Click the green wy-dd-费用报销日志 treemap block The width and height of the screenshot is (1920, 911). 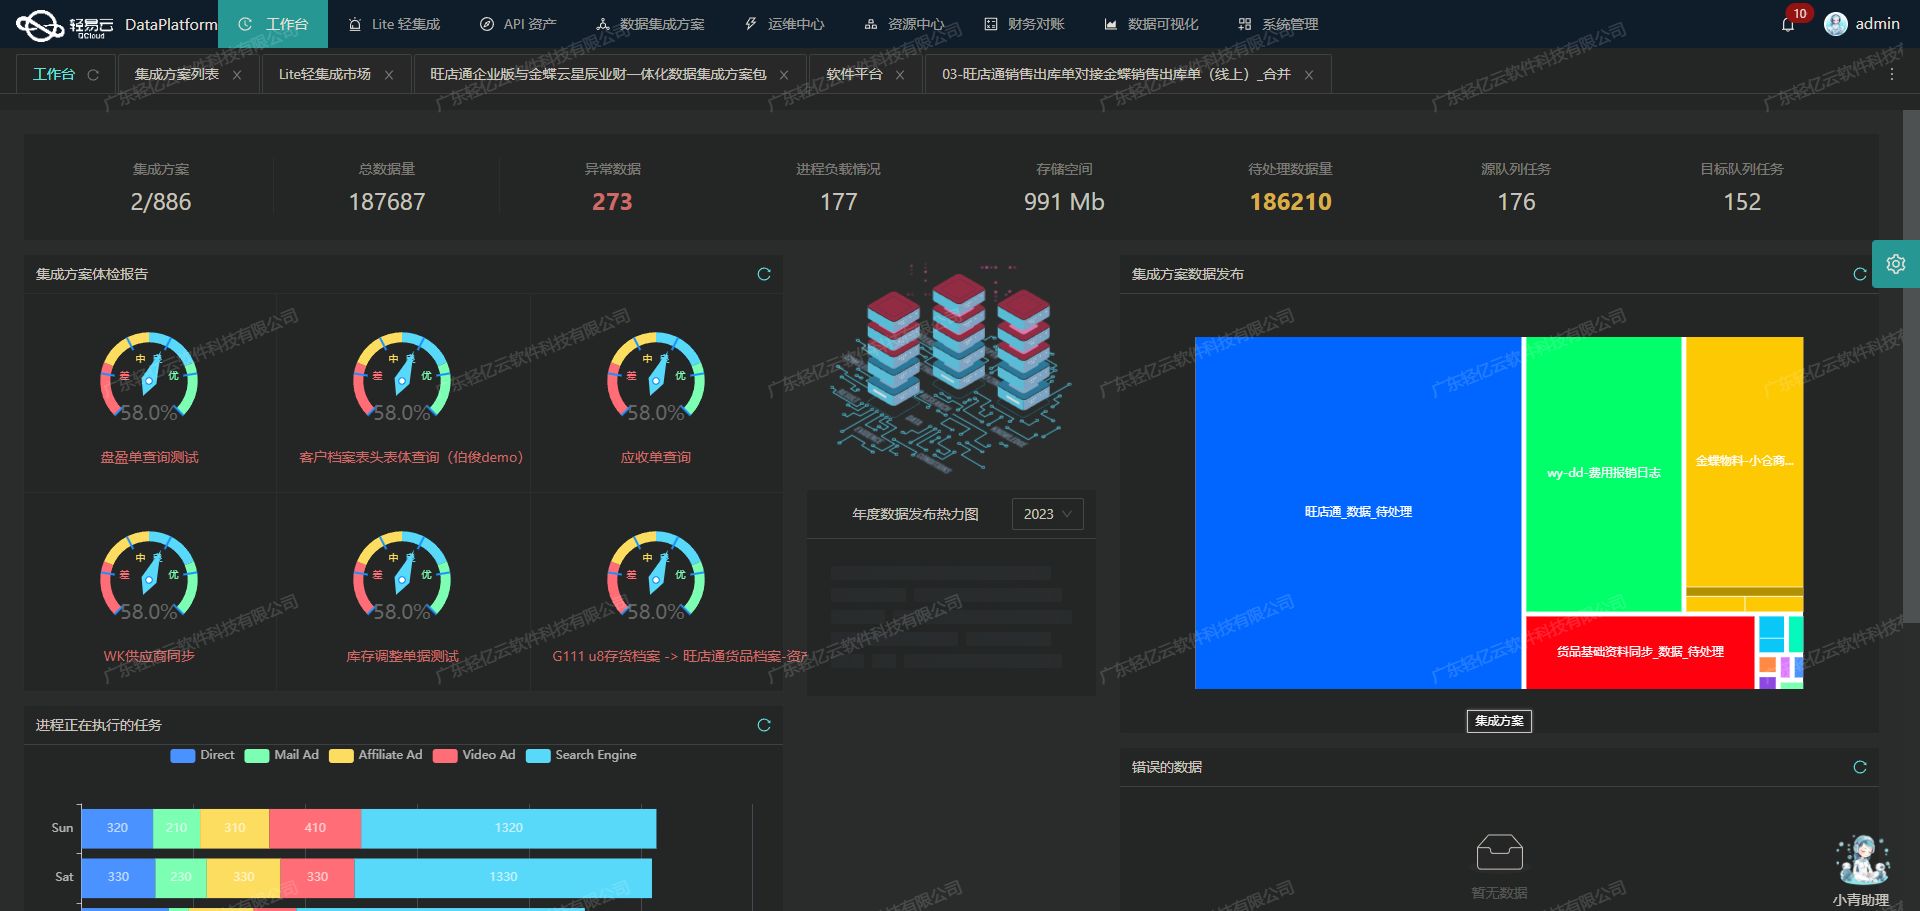click(1603, 474)
